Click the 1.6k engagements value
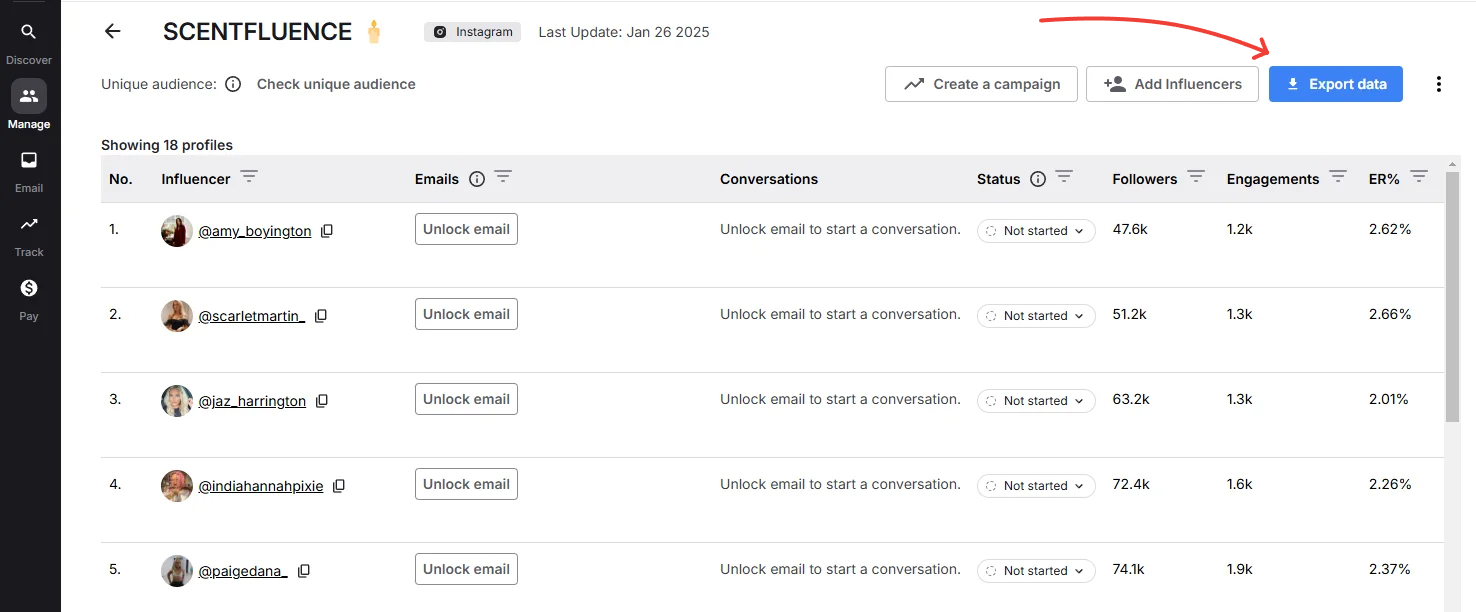 1240,484
